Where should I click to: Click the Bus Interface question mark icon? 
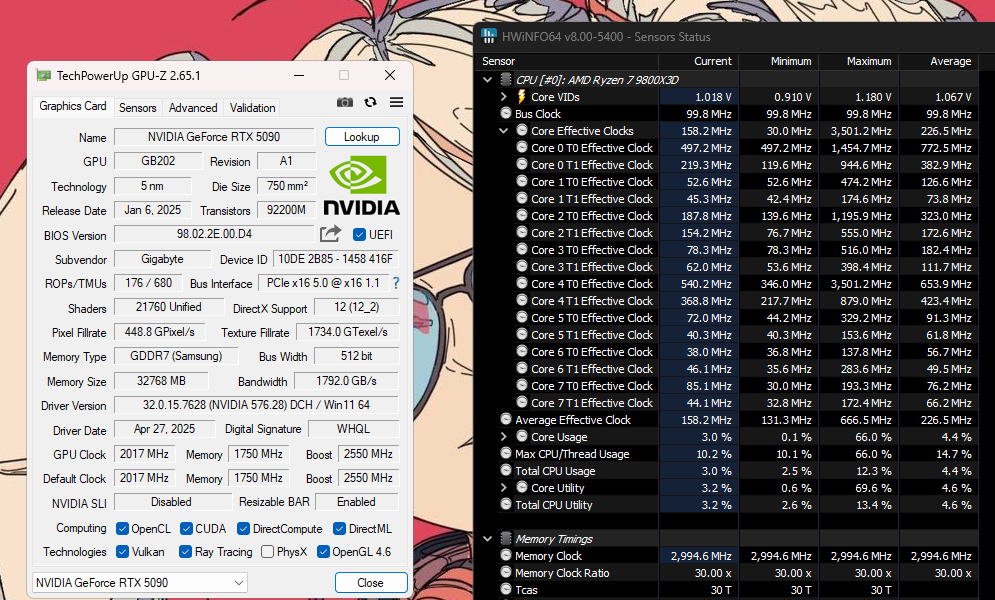pyautogui.click(x=396, y=283)
